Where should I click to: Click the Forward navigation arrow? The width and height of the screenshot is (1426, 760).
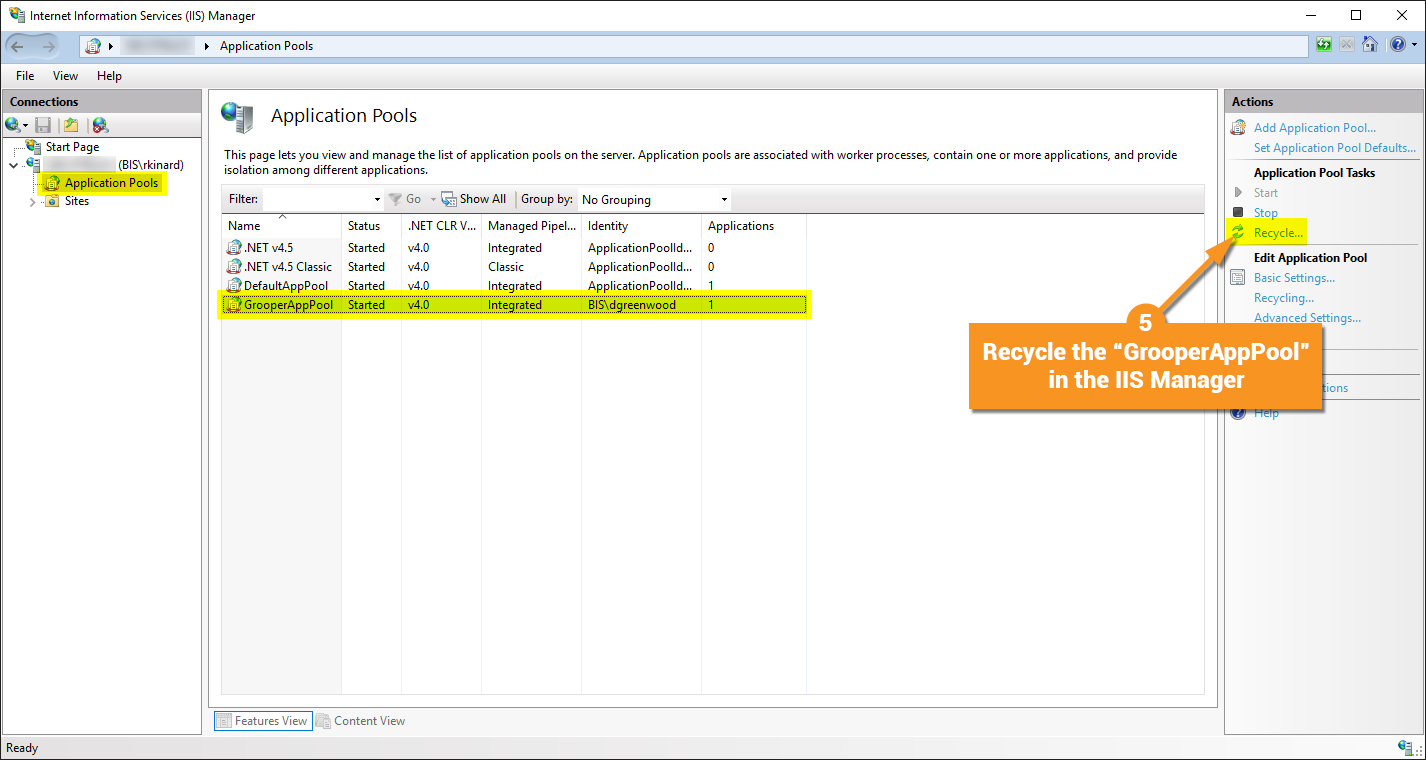48,46
